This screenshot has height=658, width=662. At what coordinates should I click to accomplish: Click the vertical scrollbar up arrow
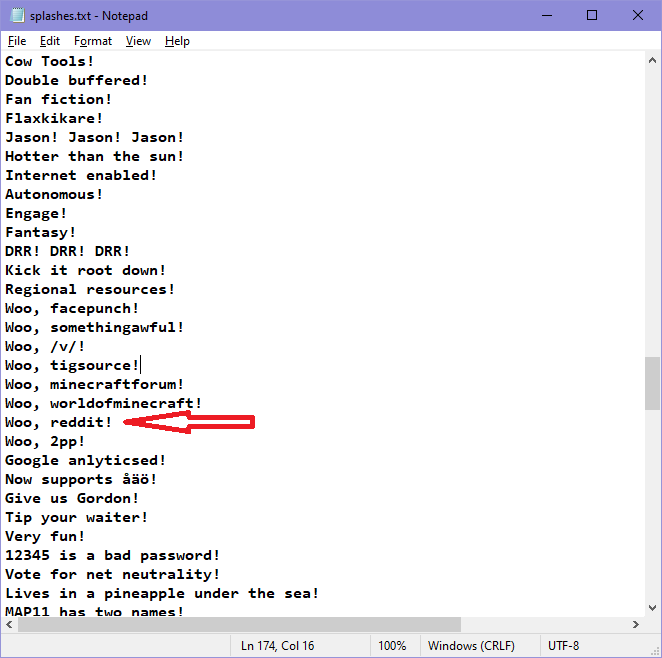pos(652,60)
